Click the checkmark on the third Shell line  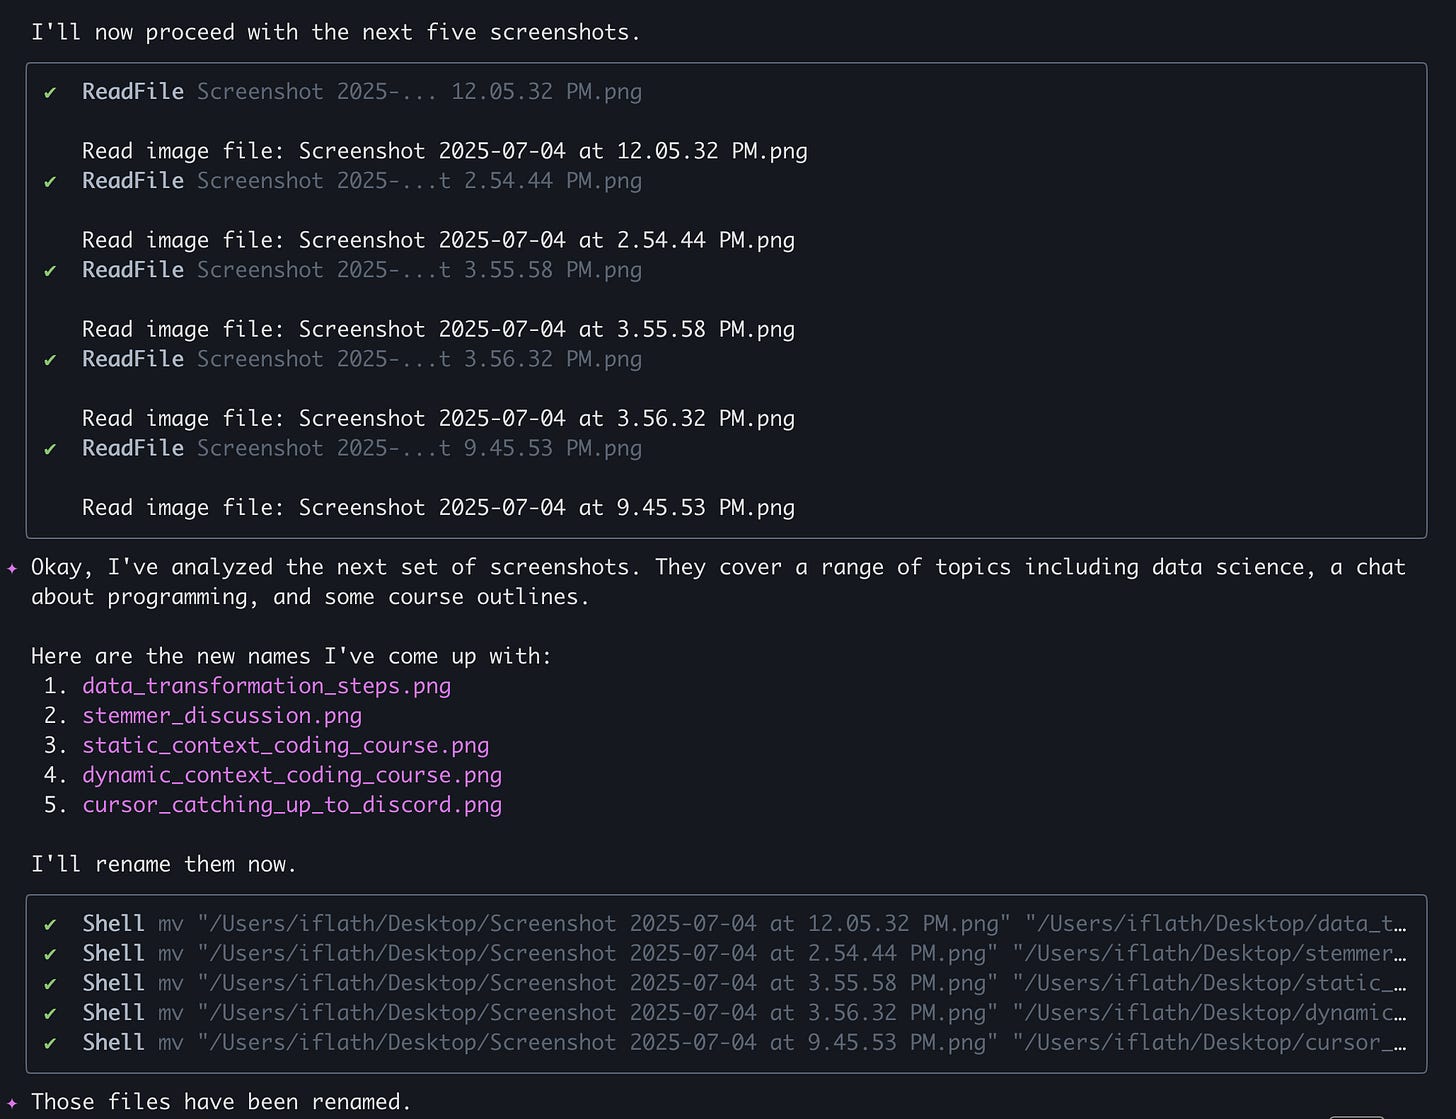coord(50,983)
